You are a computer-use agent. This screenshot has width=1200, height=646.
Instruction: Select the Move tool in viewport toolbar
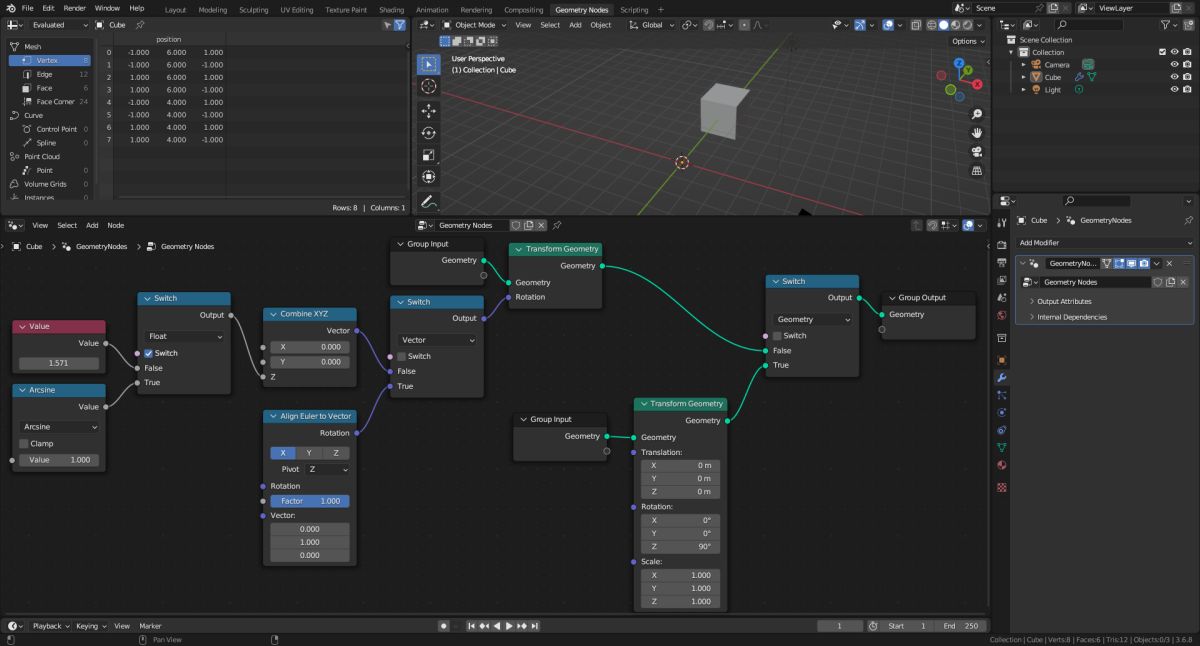(428, 110)
